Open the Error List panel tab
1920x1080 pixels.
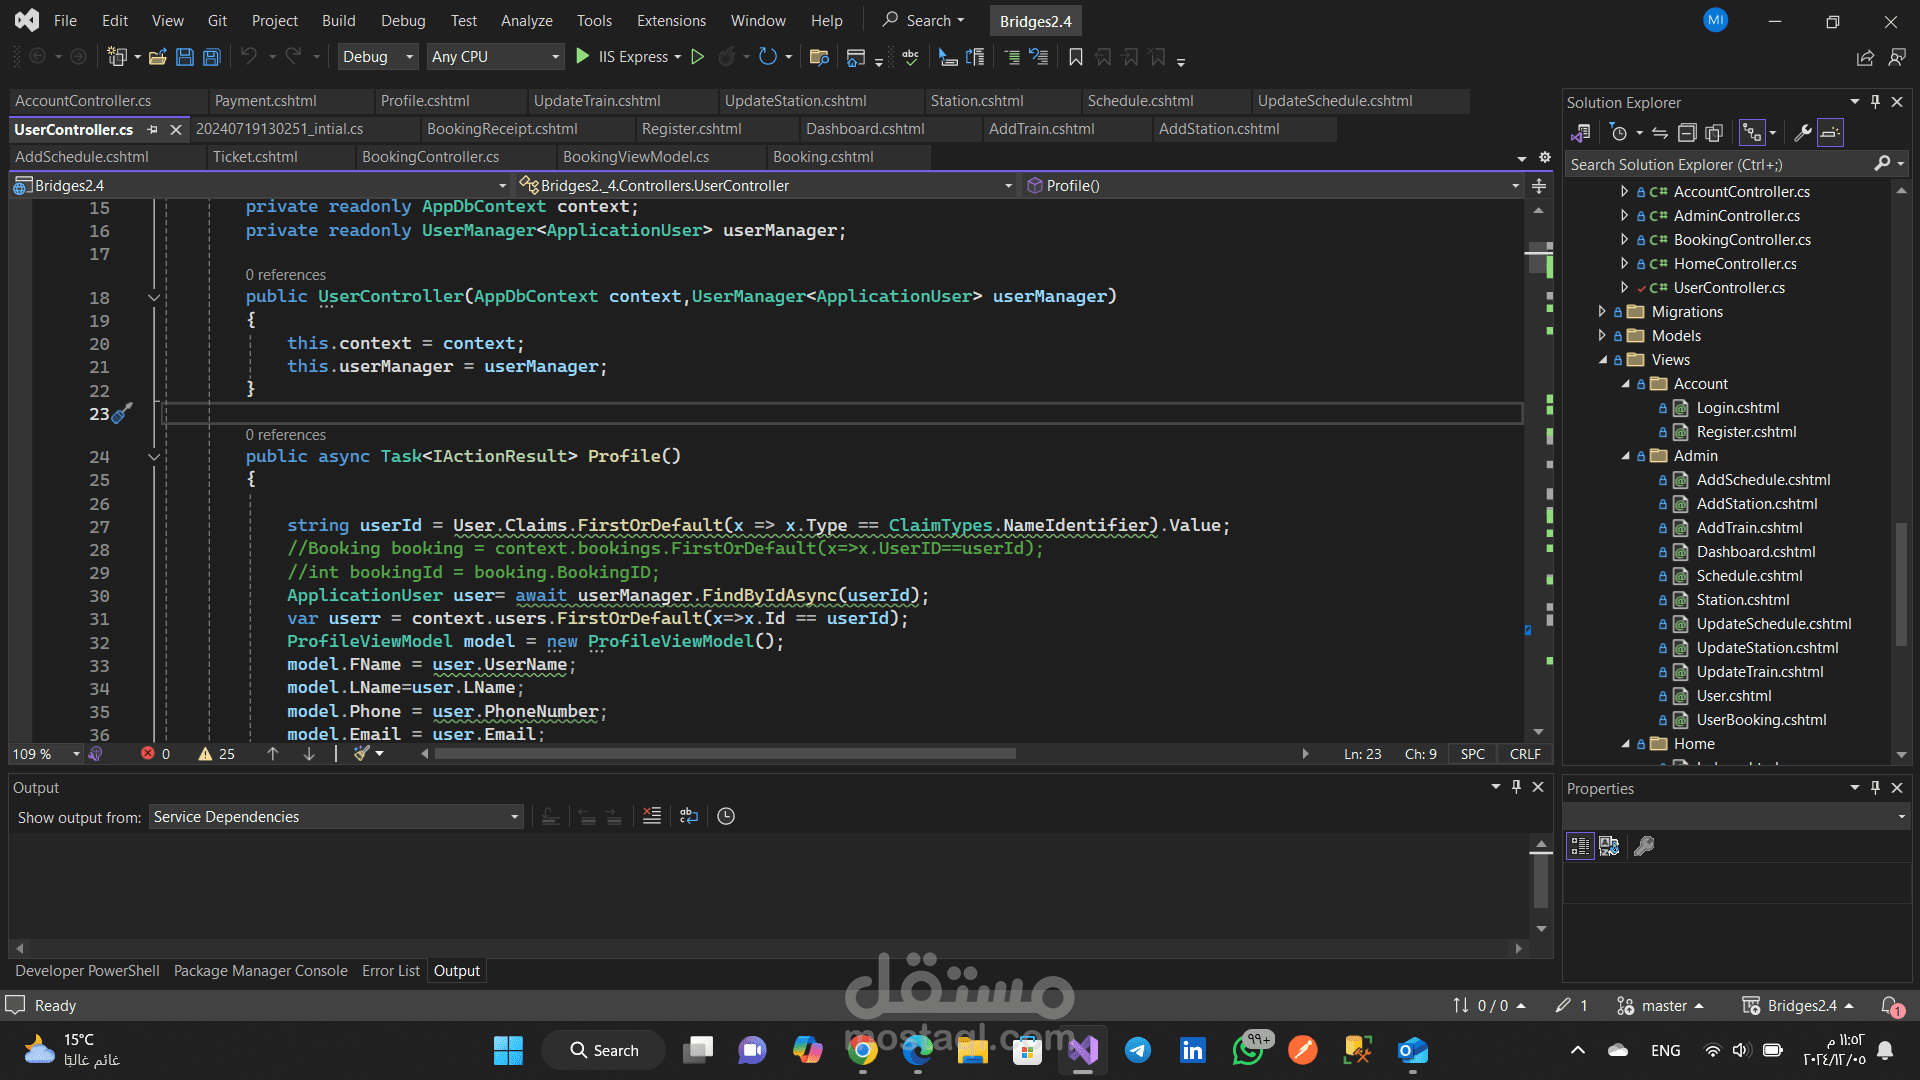390,971
